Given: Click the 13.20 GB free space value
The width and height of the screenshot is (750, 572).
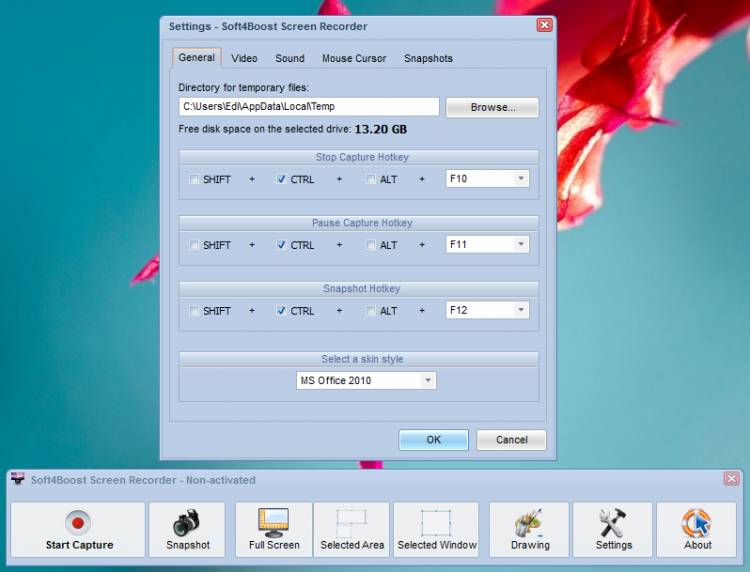Looking at the screenshot, I should click(x=381, y=129).
